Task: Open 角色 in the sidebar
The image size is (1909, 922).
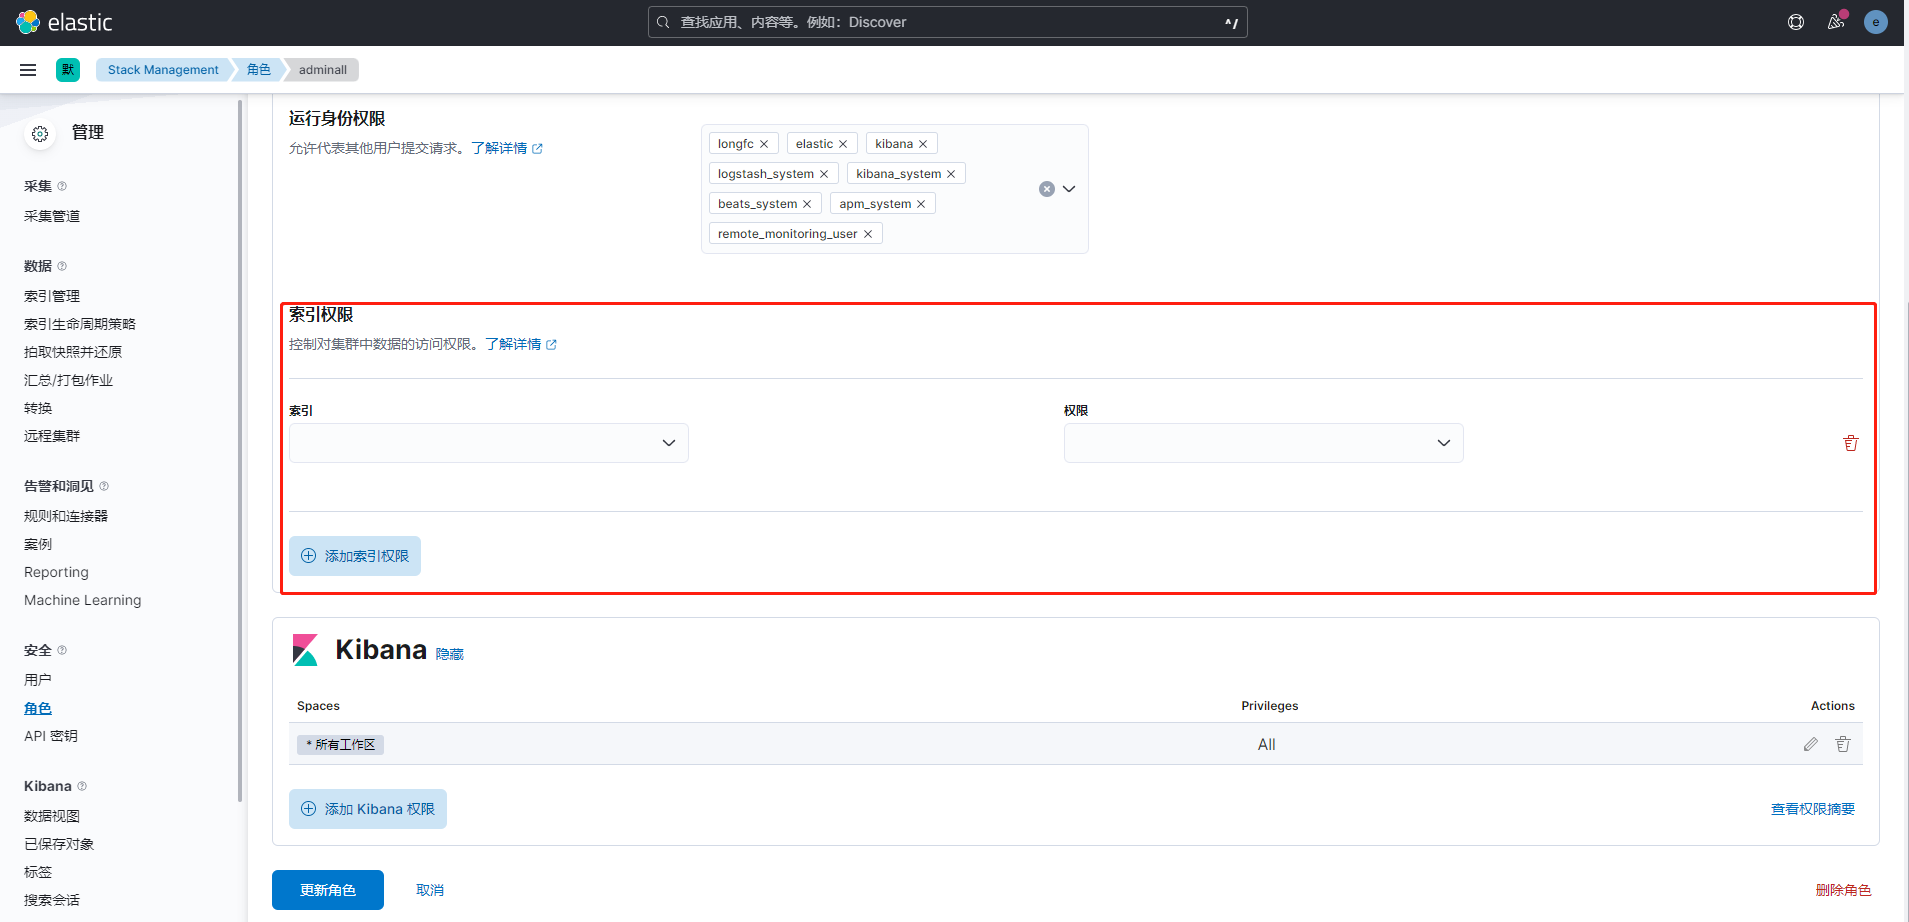Action: point(38,708)
